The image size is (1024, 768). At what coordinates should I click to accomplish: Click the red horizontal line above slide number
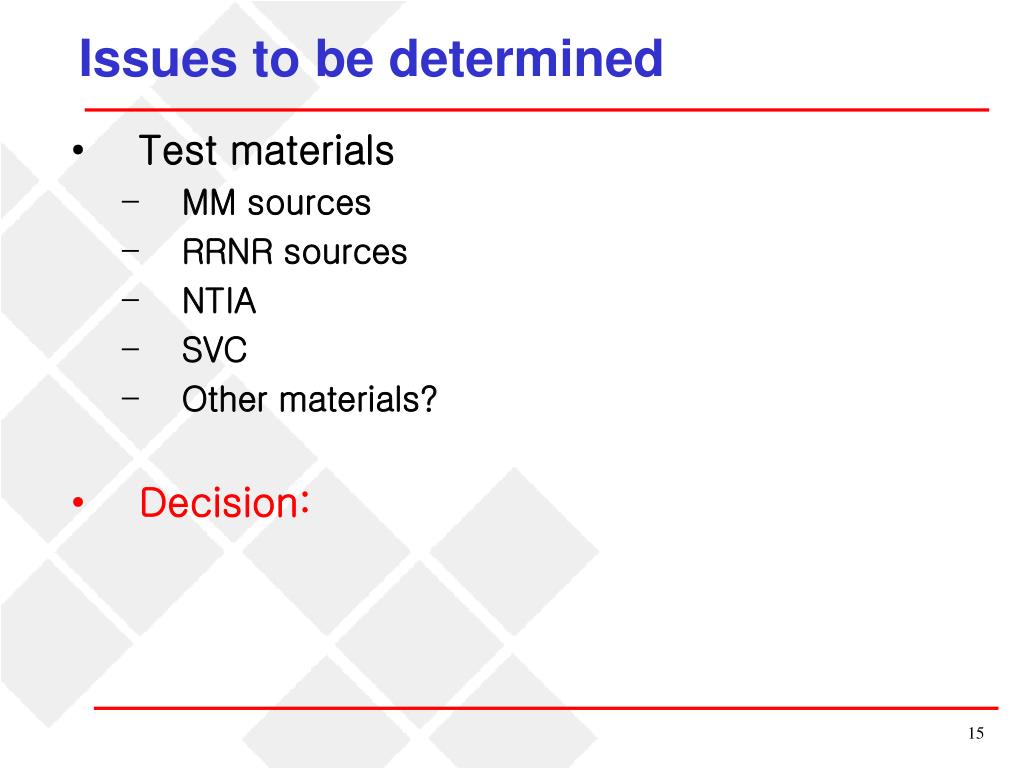click(546, 707)
